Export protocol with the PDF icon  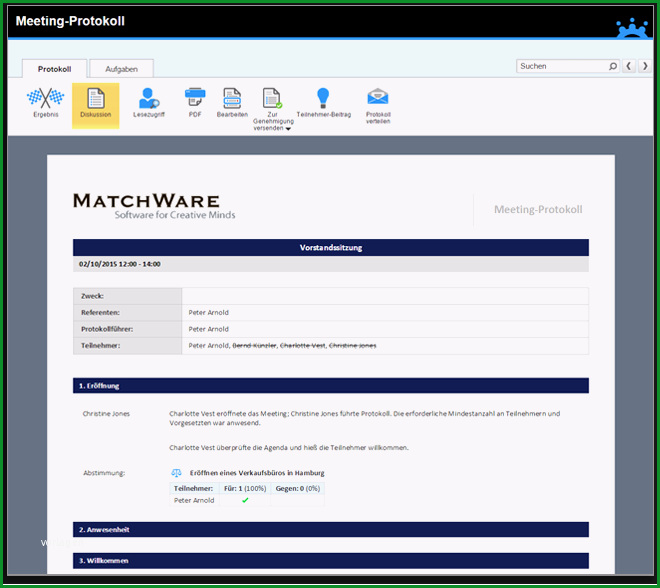(195, 97)
